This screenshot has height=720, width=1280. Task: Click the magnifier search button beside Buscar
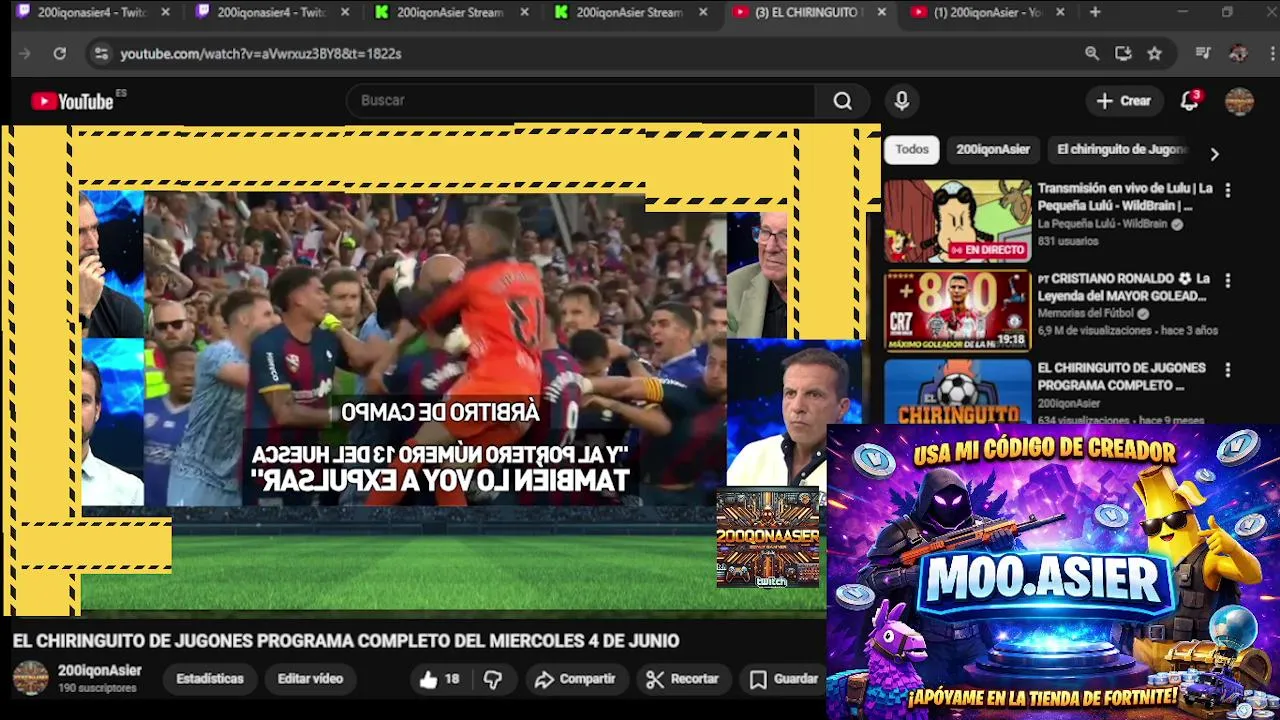[x=843, y=101]
